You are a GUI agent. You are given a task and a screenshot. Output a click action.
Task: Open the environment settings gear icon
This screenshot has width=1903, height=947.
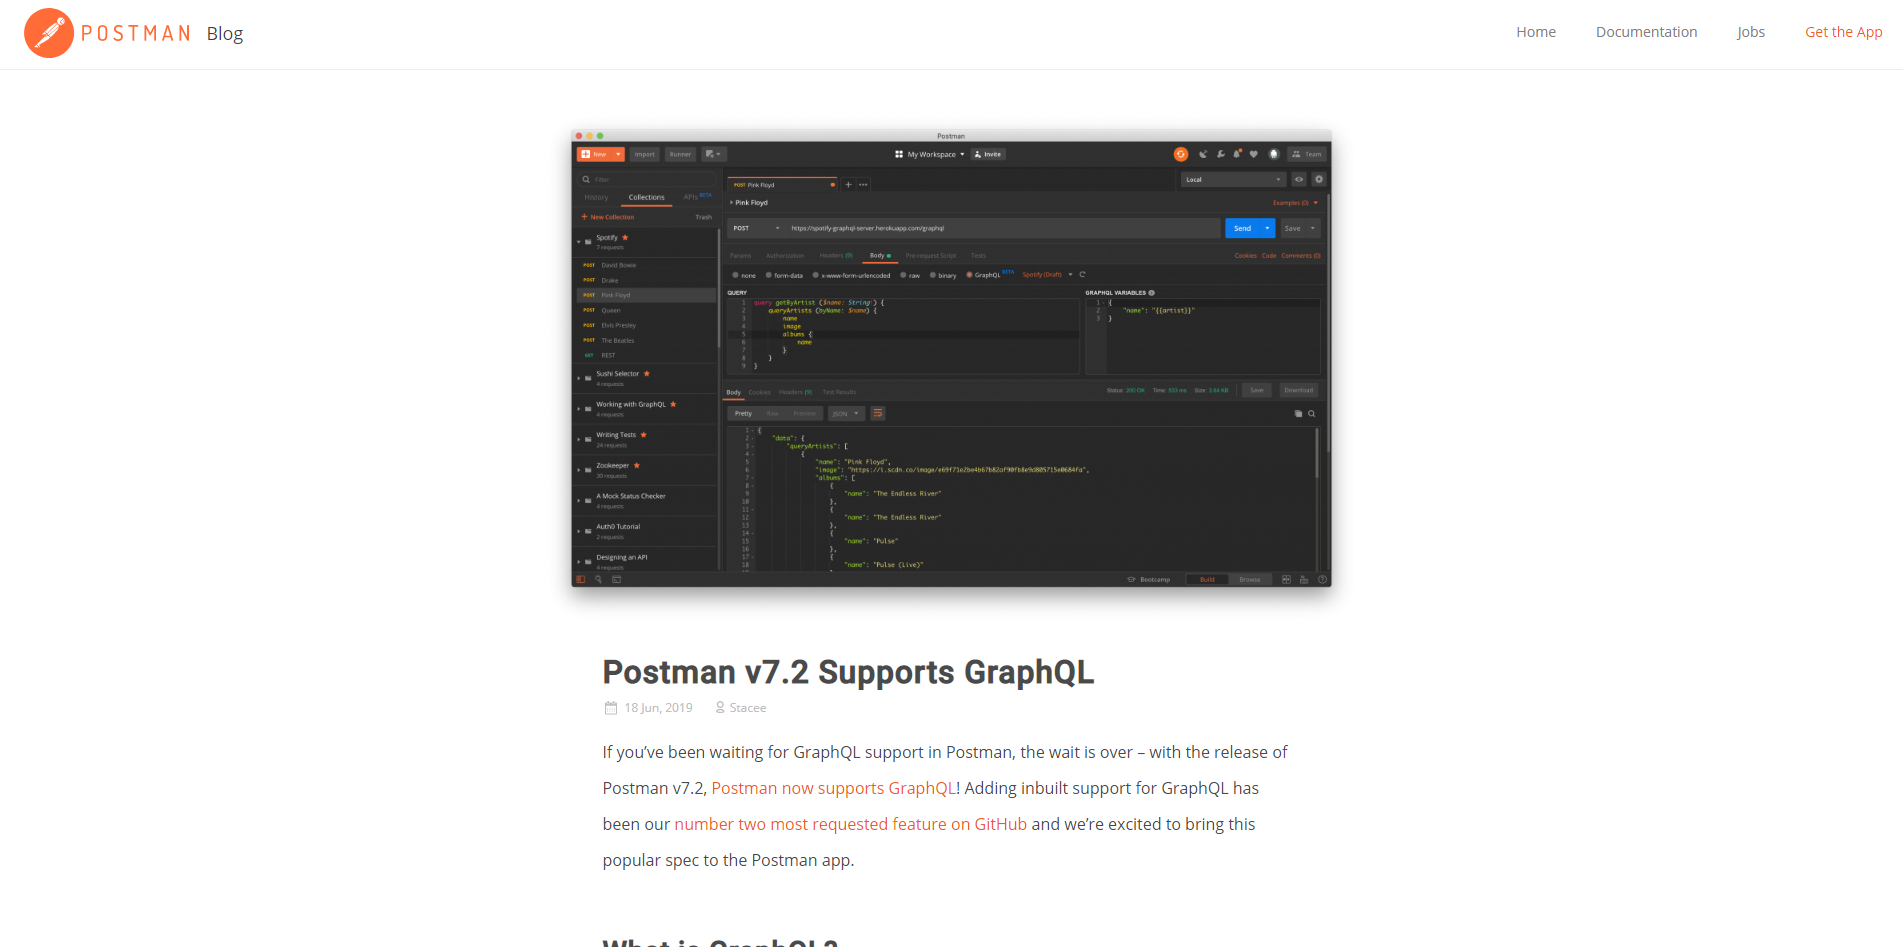click(x=1319, y=180)
